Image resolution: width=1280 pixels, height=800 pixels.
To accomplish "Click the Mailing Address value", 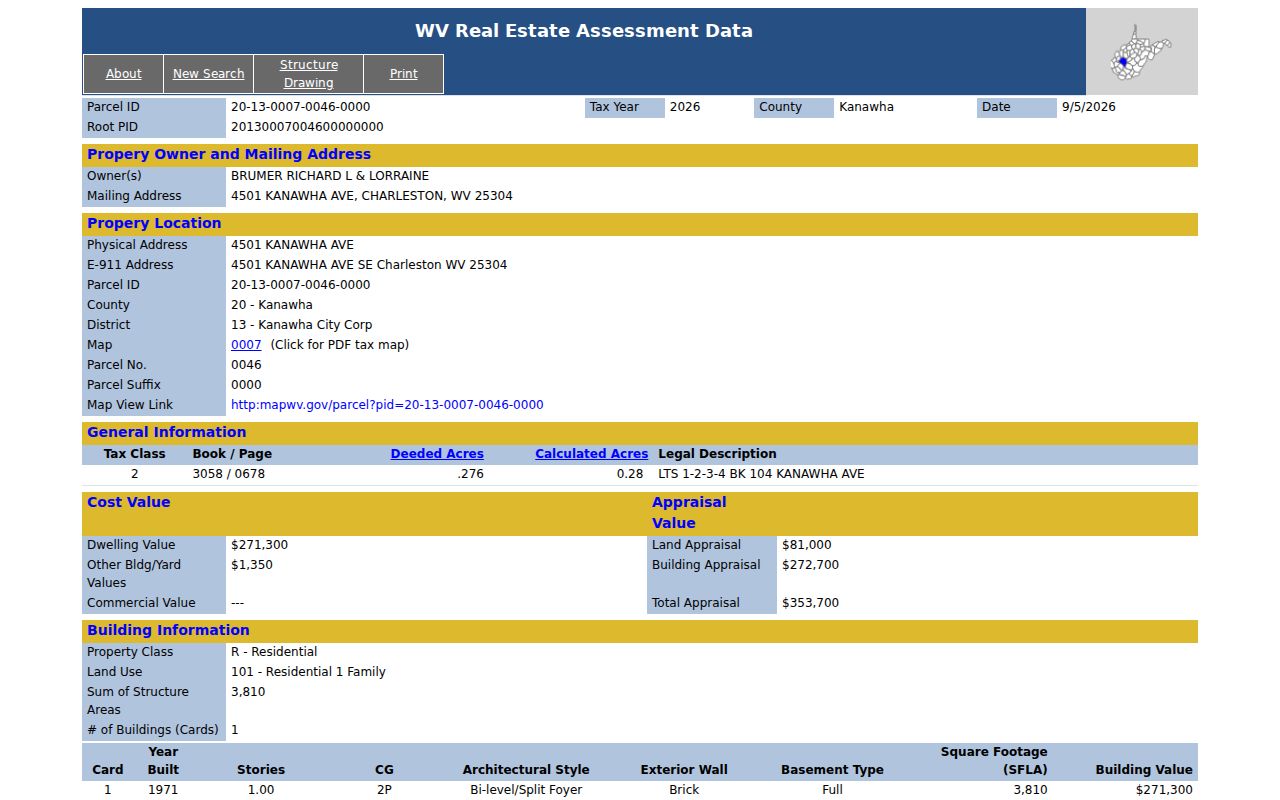I will [x=372, y=196].
